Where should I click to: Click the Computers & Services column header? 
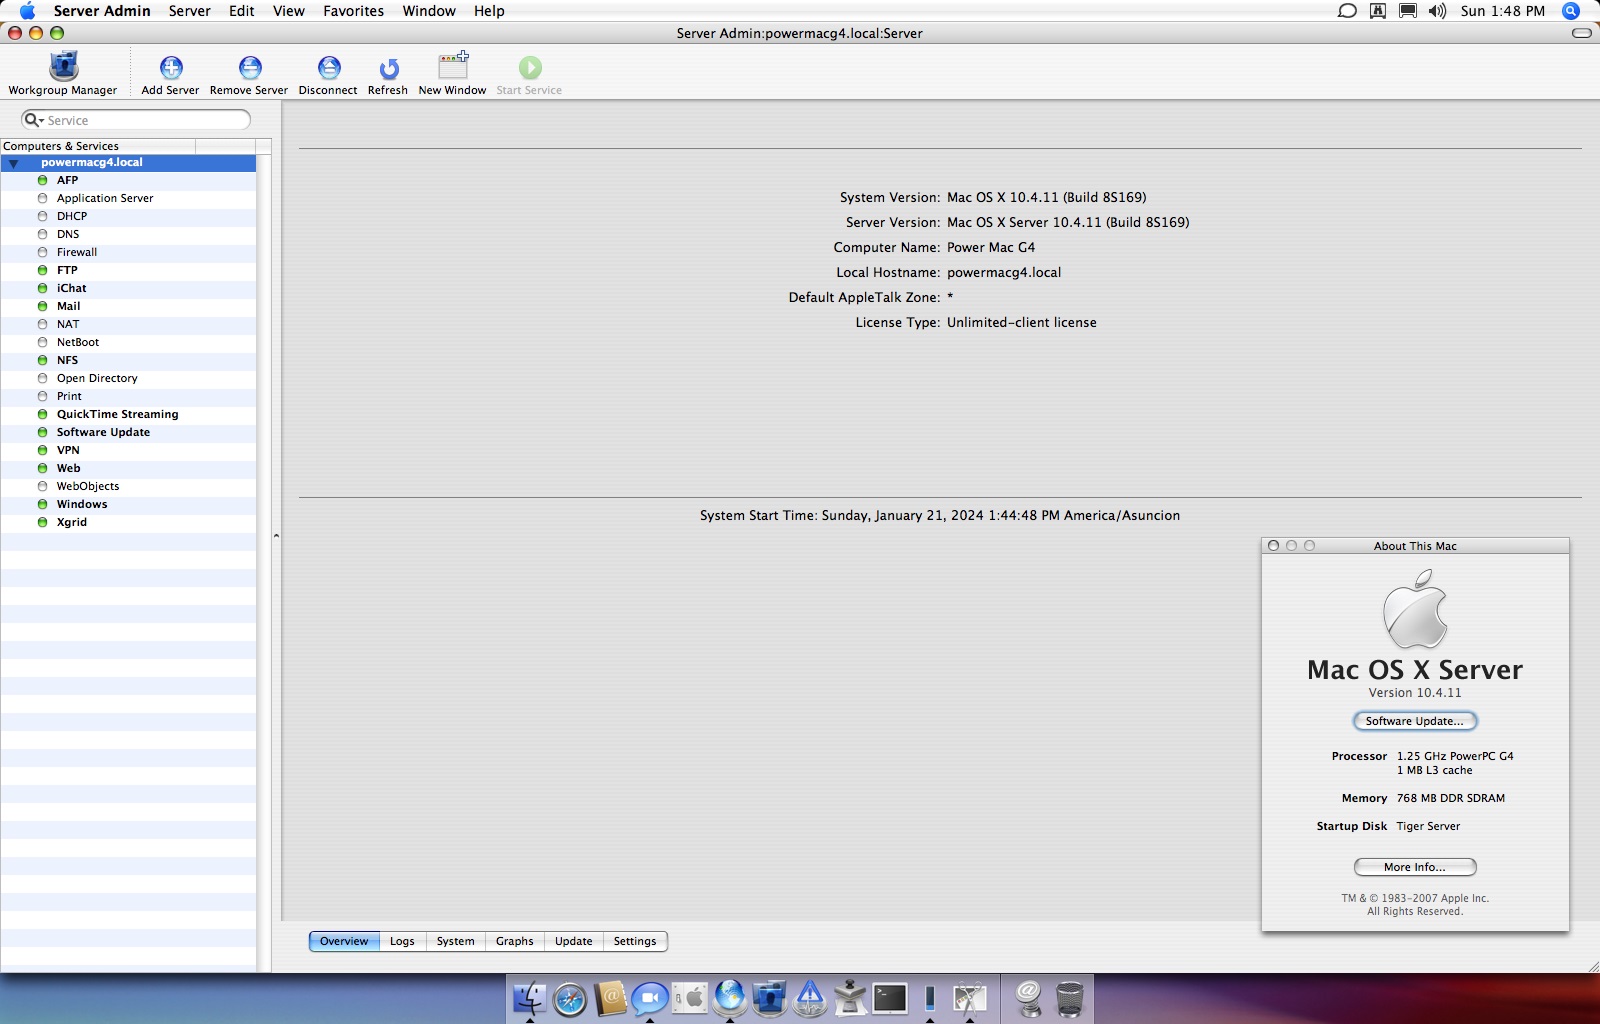(x=98, y=146)
